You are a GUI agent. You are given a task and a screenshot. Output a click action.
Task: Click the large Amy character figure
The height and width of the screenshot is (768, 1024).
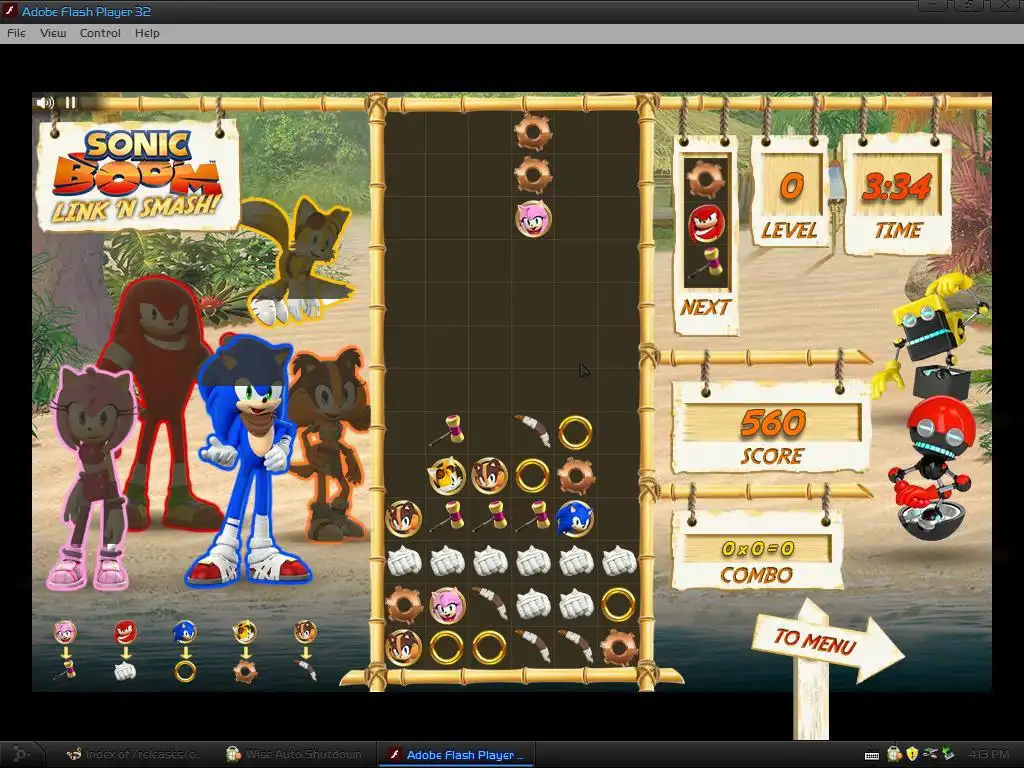click(x=93, y=477)
